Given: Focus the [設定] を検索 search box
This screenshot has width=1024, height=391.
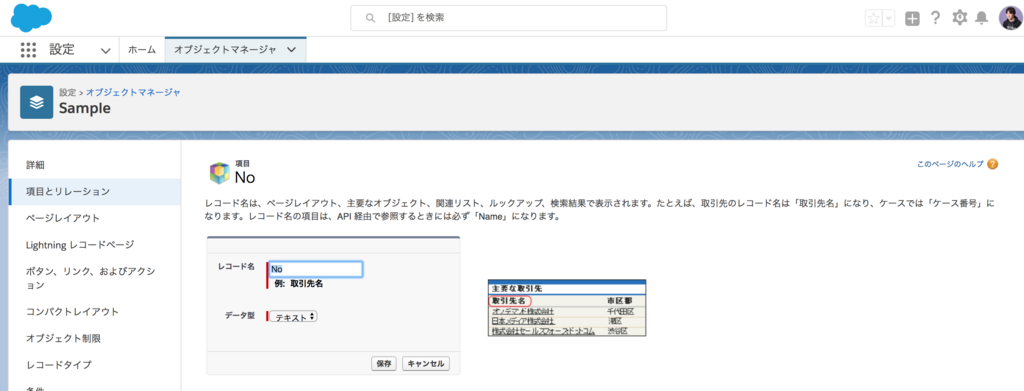Looking at the screenshot, I should coord(509,18).
